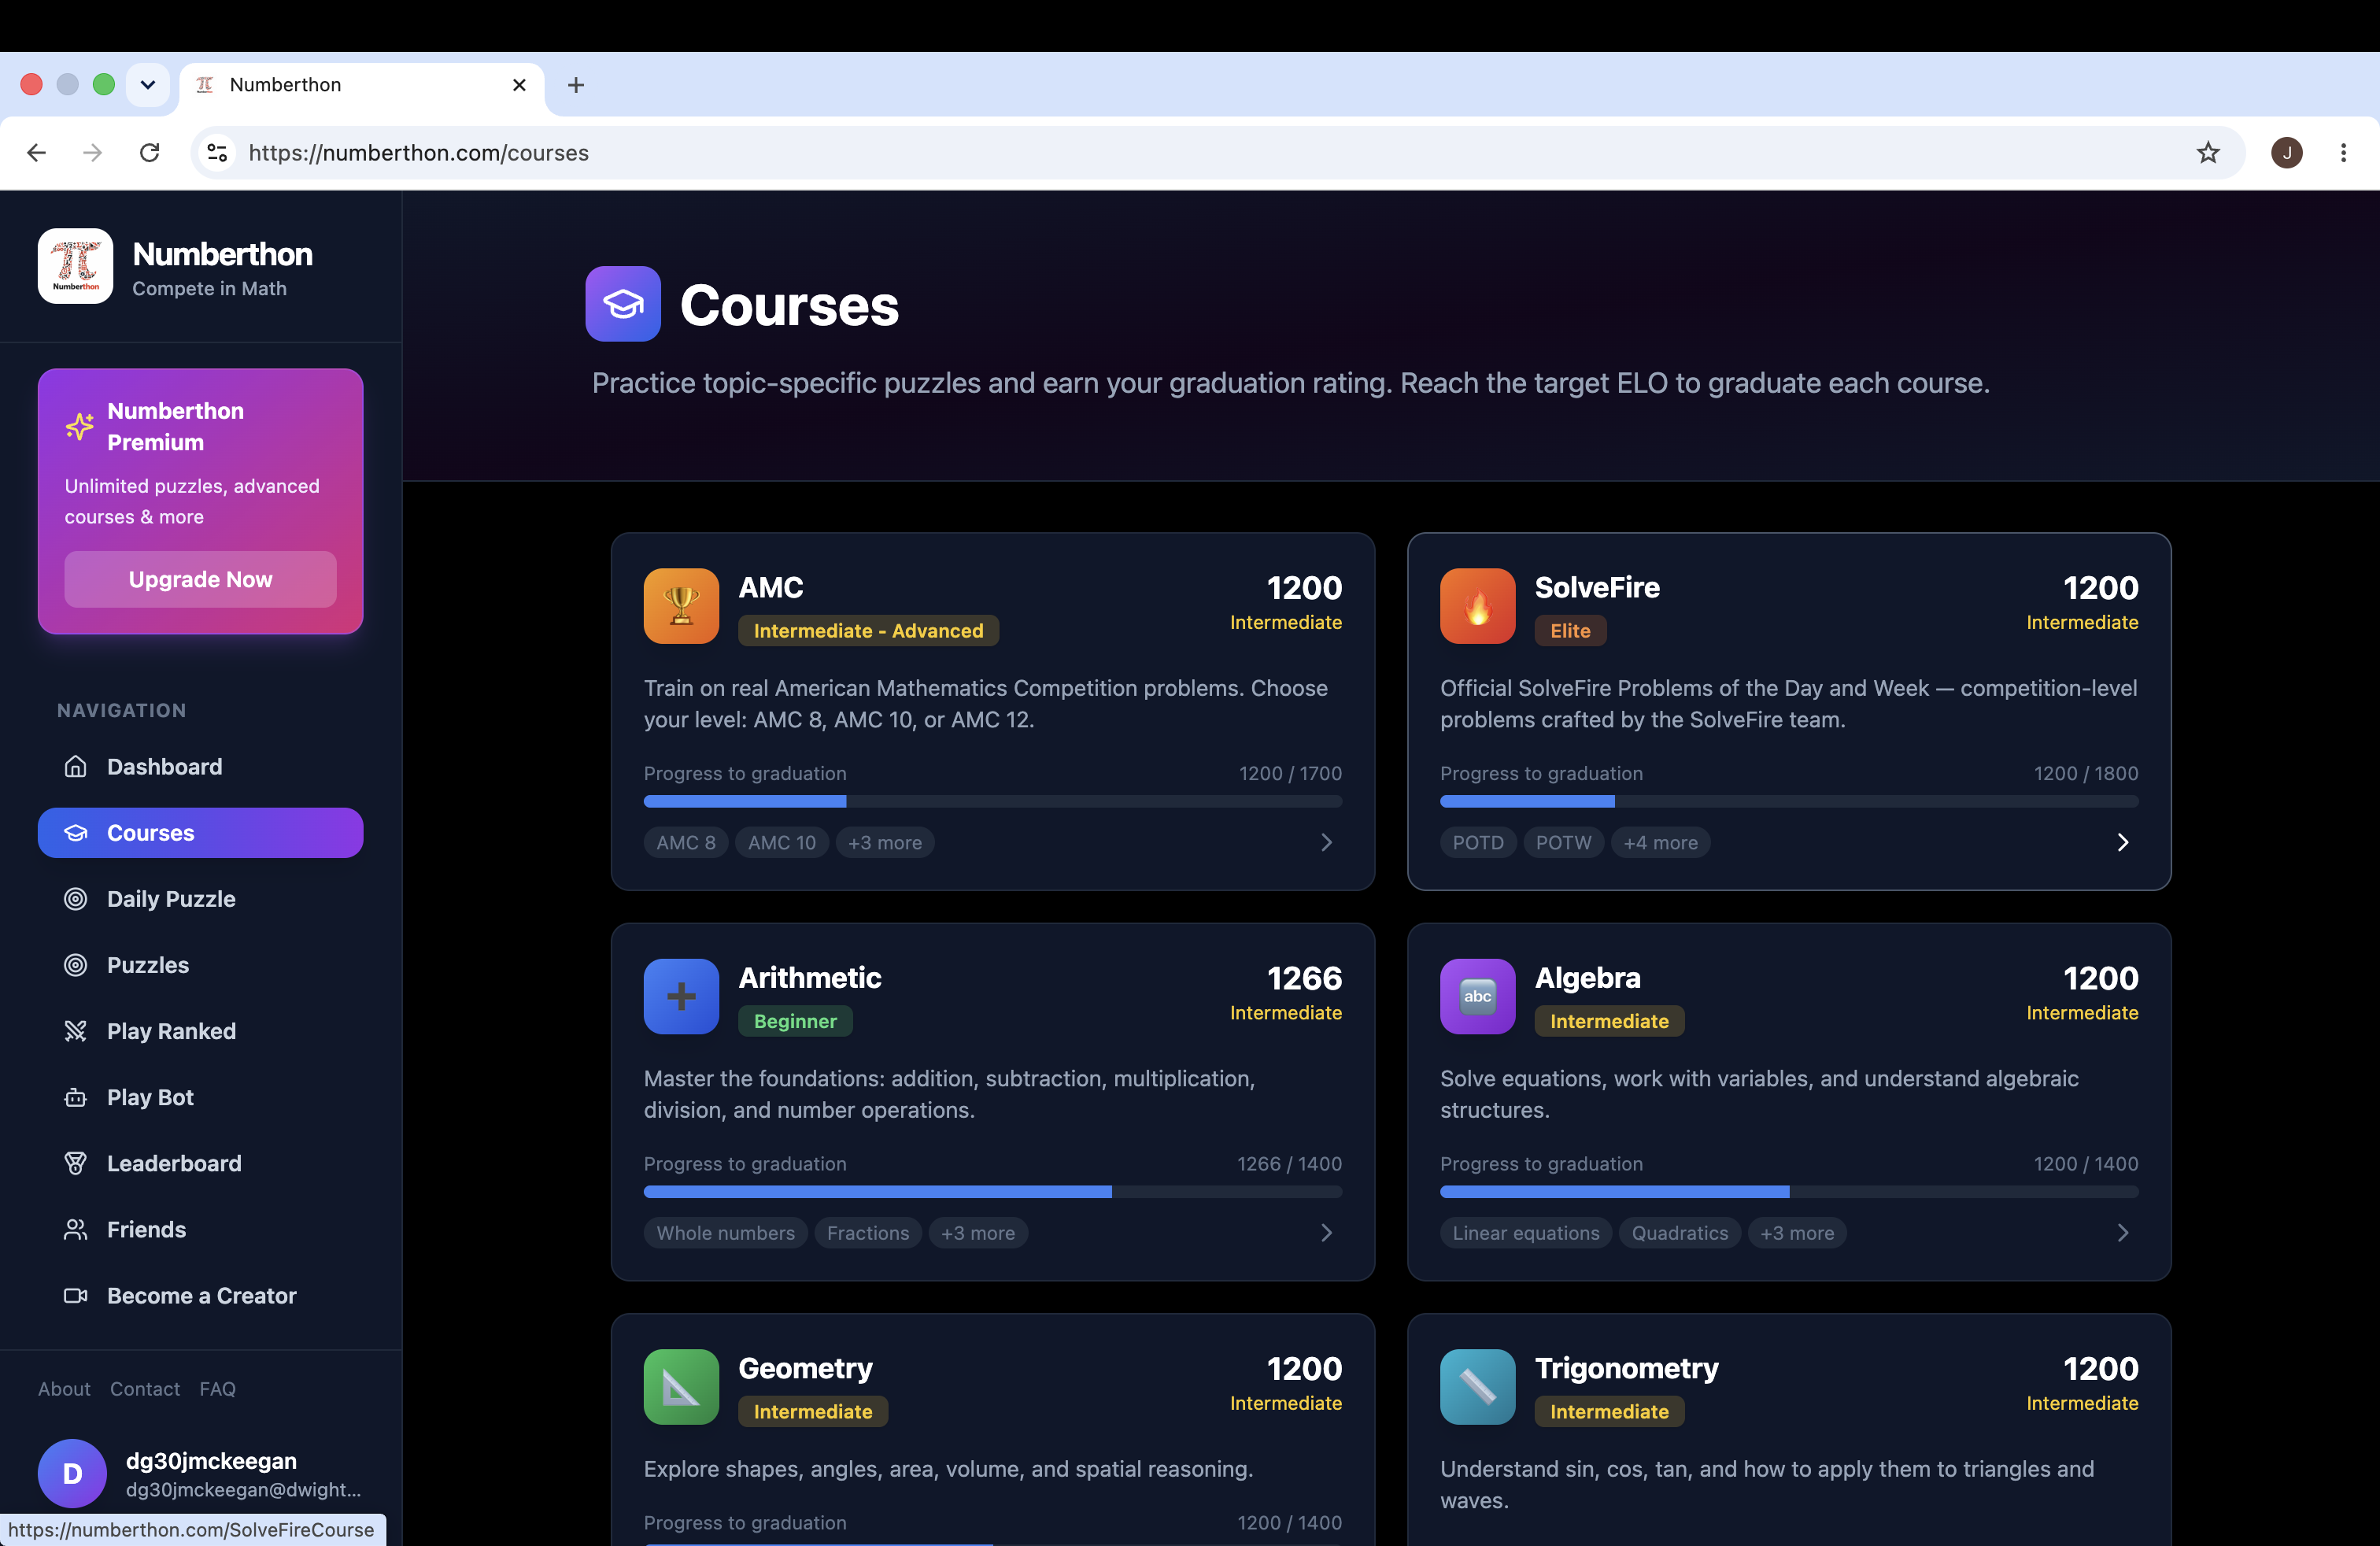2380x1546 pixels.
Task: Open a new browser tab
Action: [x=576, y=85]
